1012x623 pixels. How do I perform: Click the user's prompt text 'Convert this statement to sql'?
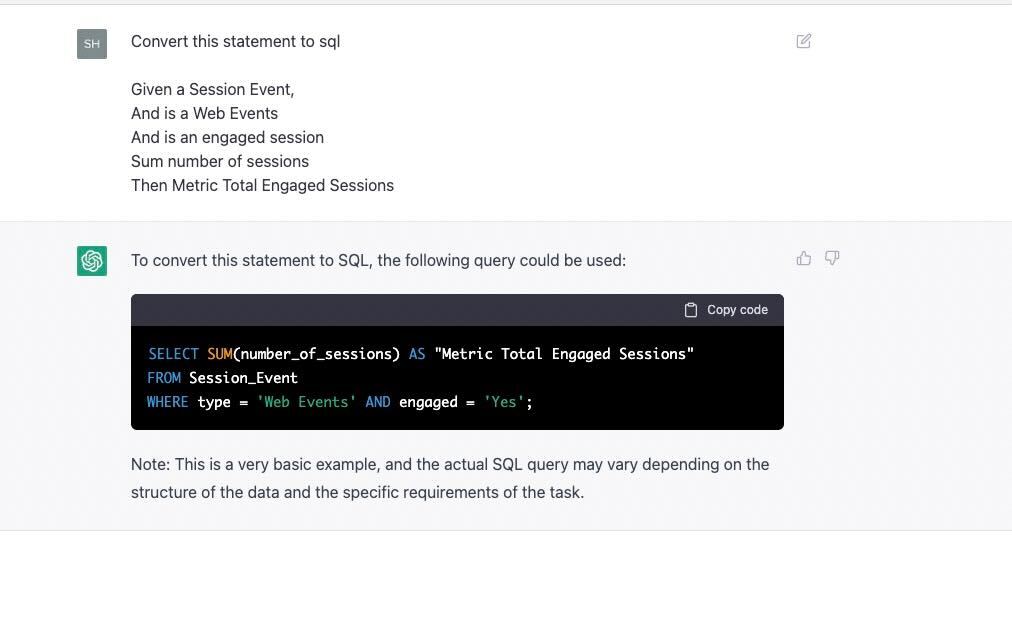click(235, 41)
